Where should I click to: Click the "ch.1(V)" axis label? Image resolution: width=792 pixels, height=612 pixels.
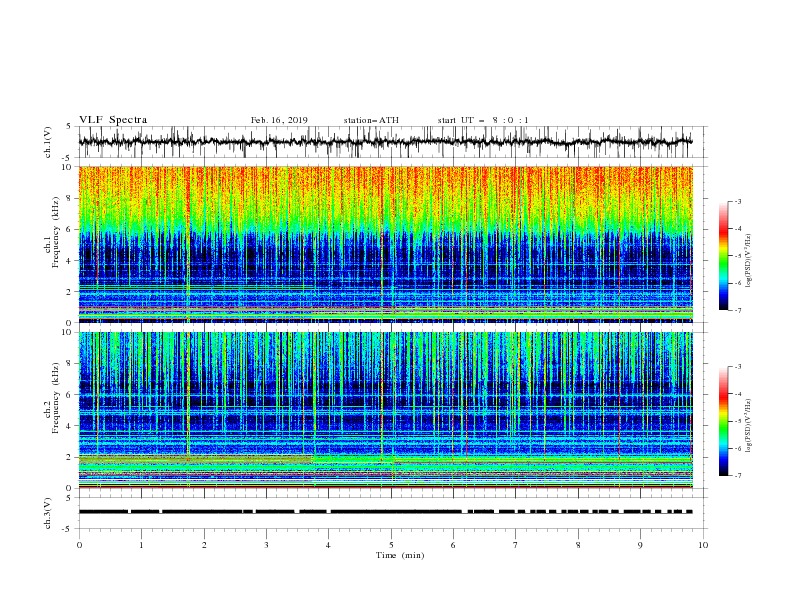pyautogui.click(x=48, y=142)
